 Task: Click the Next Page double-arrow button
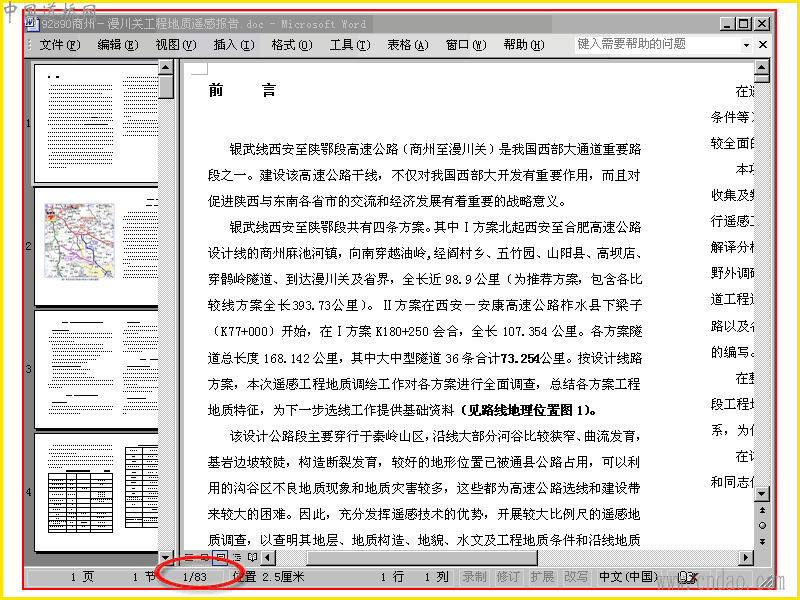(762, 541)
